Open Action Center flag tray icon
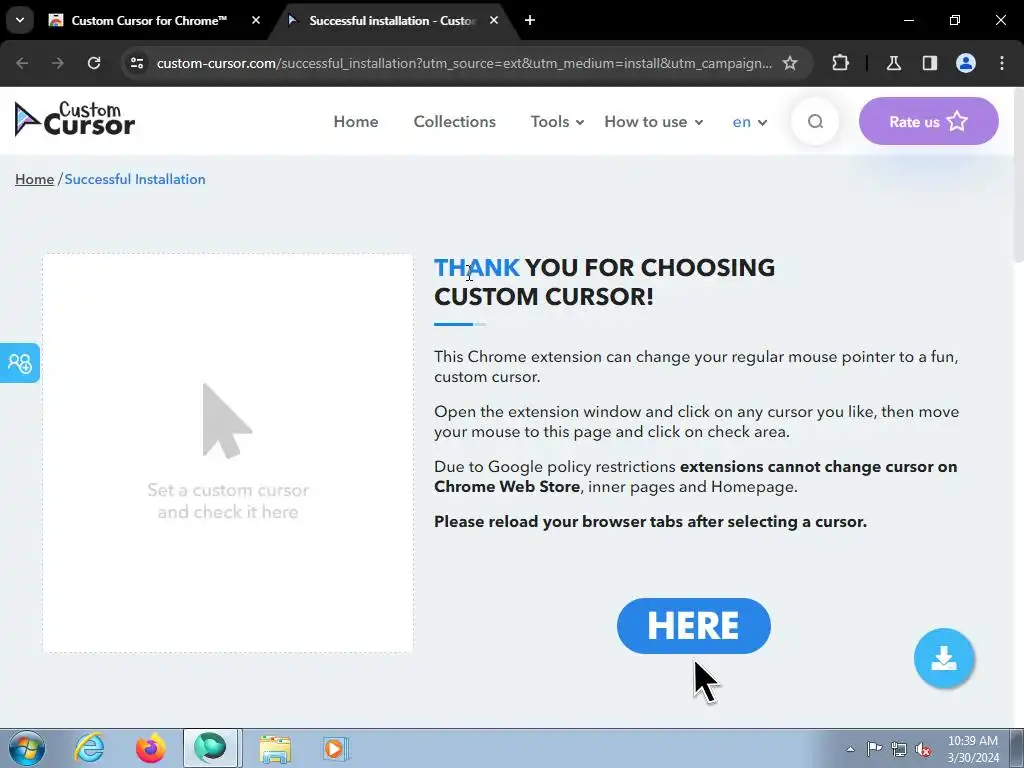Screen dimensions: 1024x768 (x=874, y=748)
